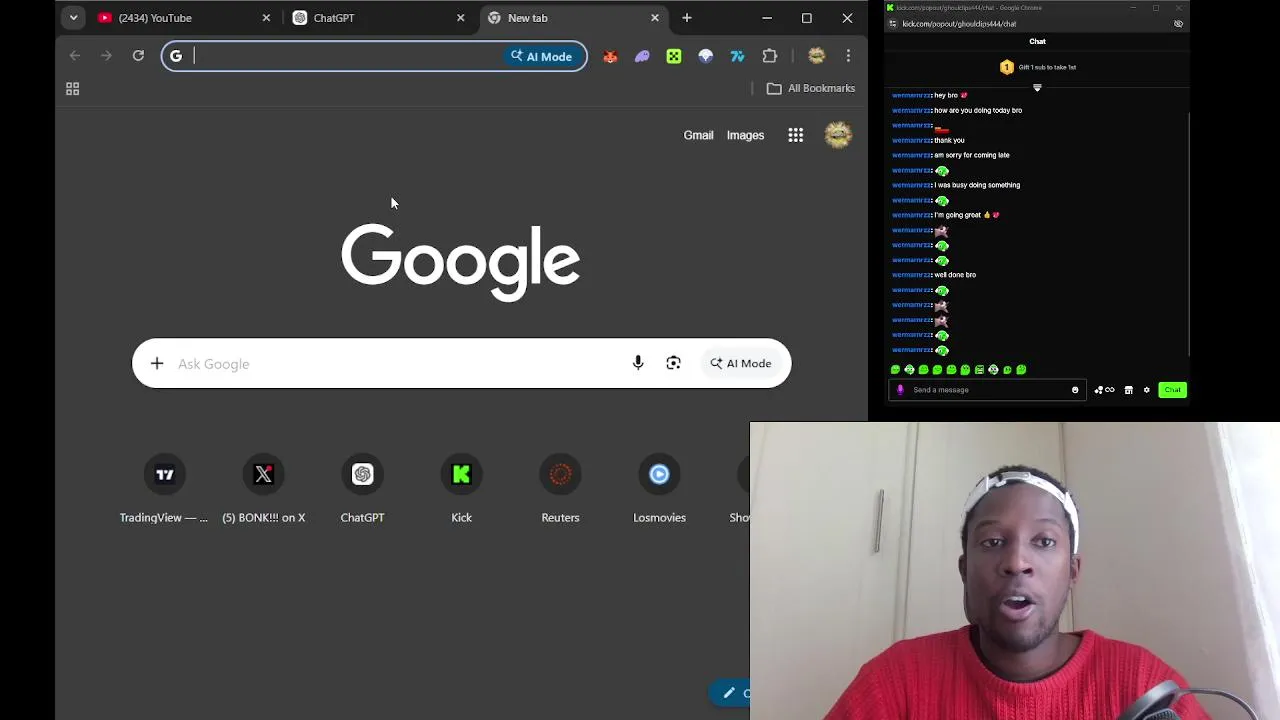Click AI Mode in the address bar
Viewport: 1280px width, 720px height.
541,56
